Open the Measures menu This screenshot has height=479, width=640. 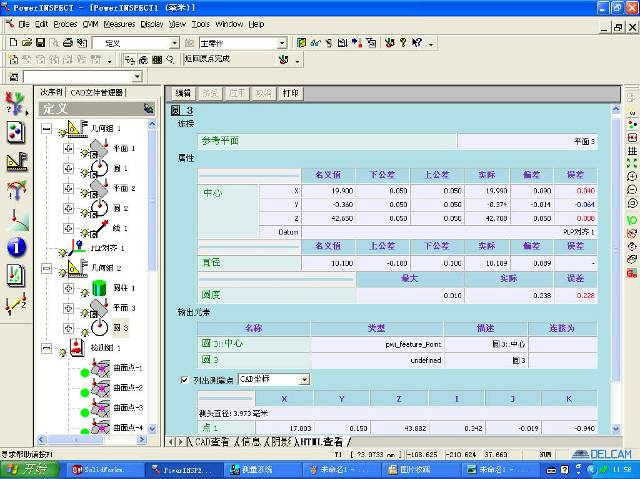(119, 24)
